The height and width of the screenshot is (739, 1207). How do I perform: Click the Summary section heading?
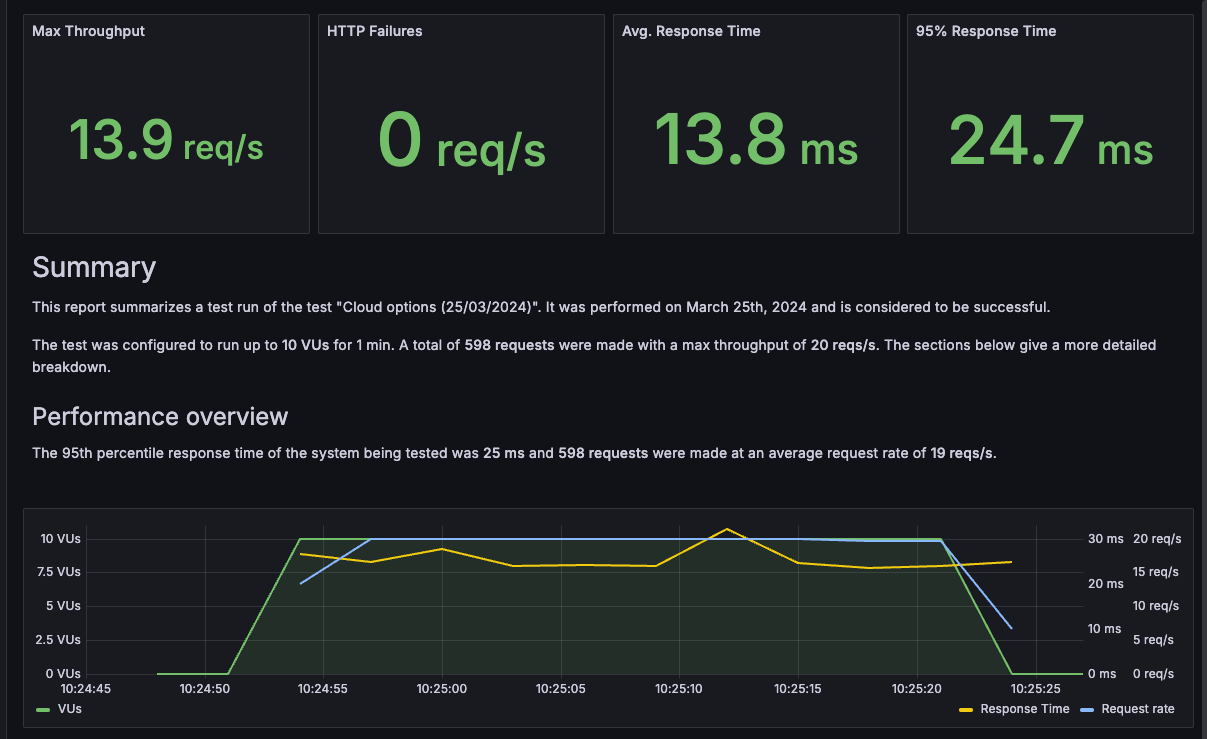pyautogui.click(x=94, y=267)
